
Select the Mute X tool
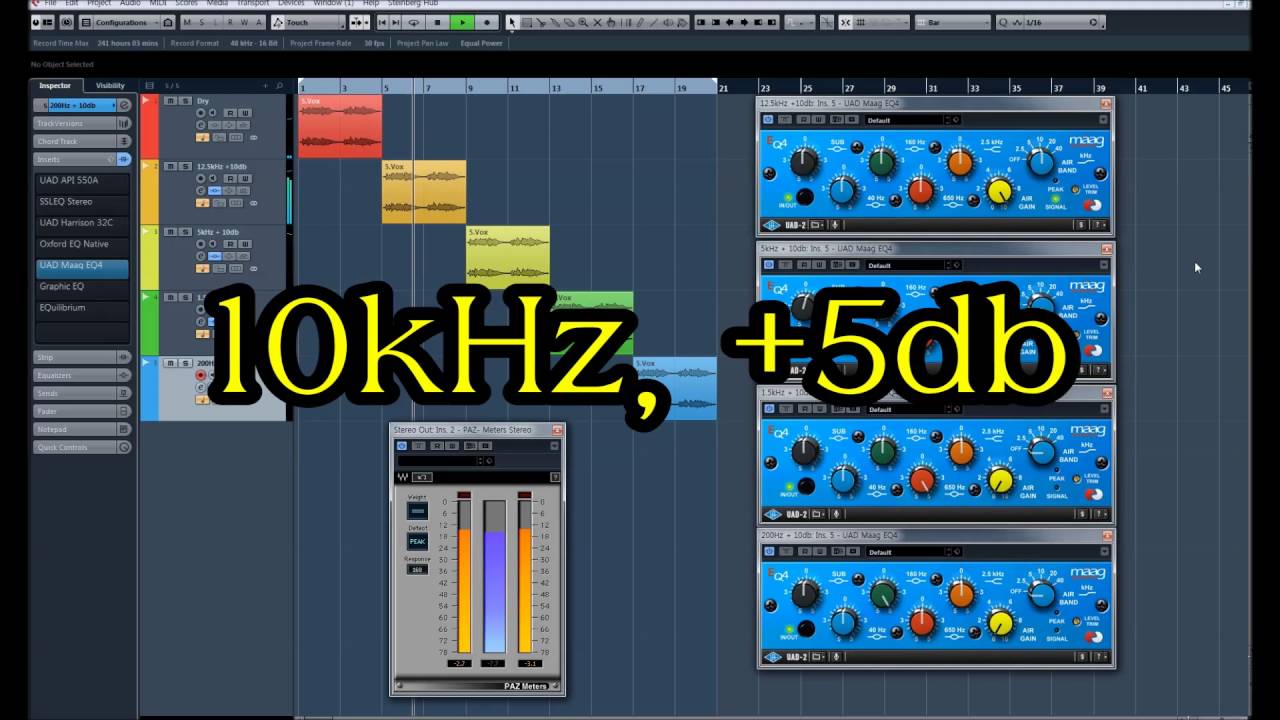tap(597, 22)
